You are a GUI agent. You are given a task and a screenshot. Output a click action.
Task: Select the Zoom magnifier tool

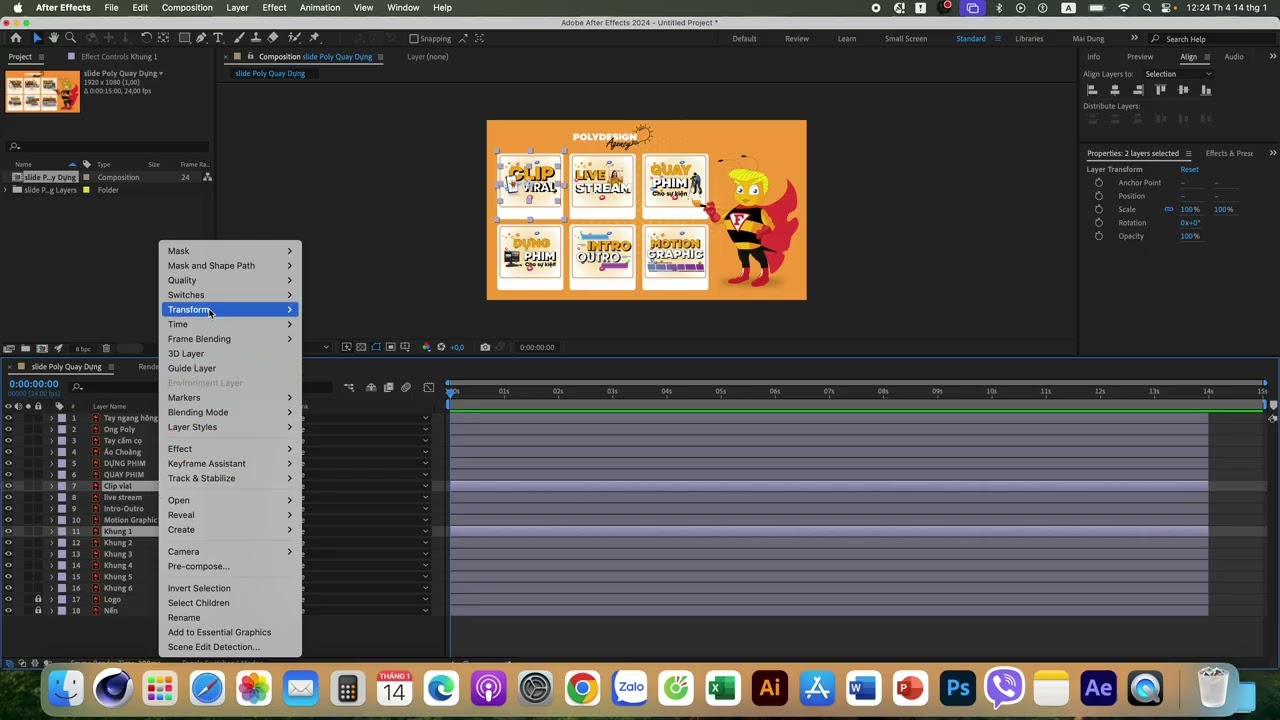(70, 38)
